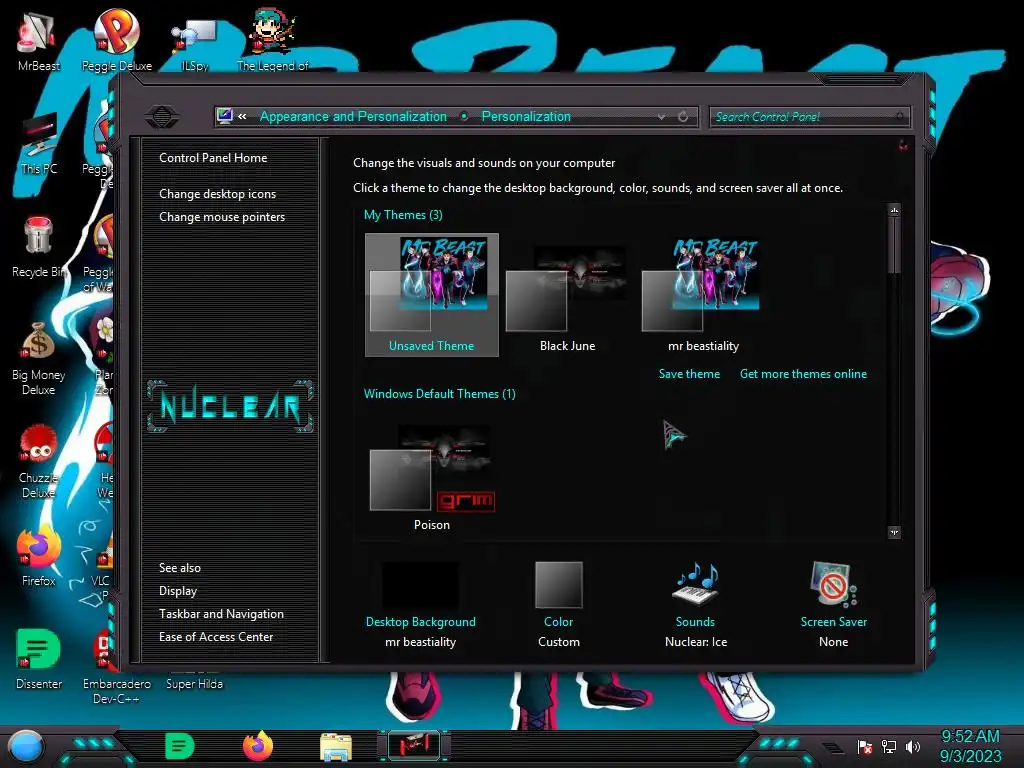The height and width of the screenshot is (768, 1024).
Task: Open Ease of Access Center link
Action: tap(216, 637)
